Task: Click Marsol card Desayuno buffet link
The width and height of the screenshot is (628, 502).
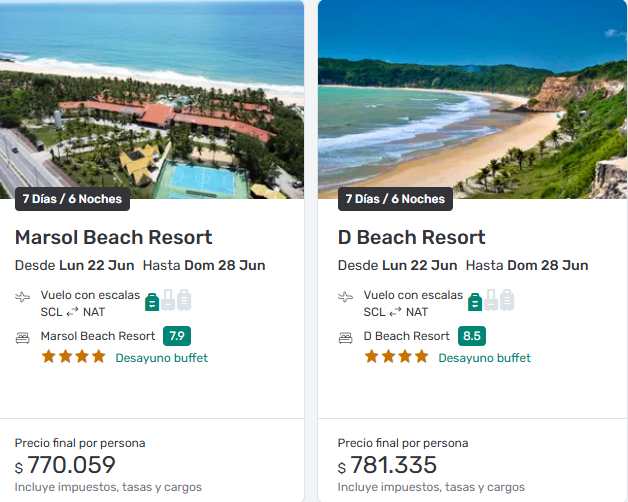Action: point(161,358)
